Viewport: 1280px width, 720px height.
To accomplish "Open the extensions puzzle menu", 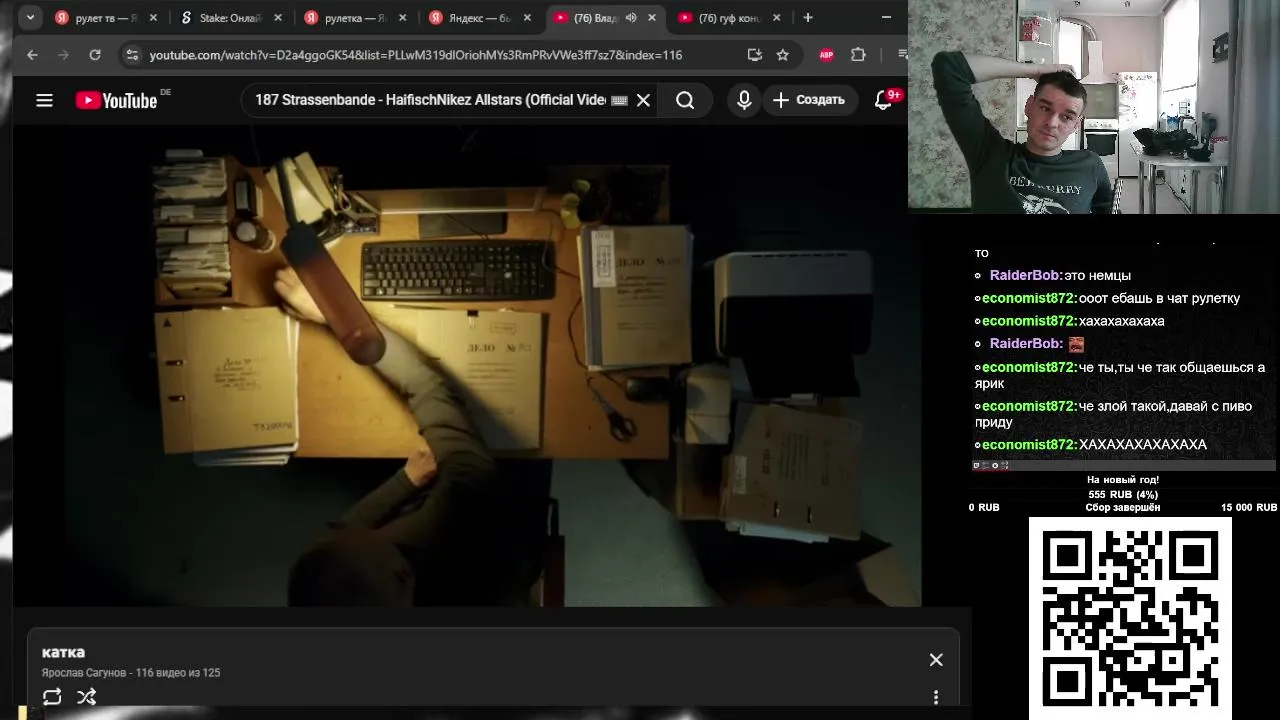I will tap(858, 55).
